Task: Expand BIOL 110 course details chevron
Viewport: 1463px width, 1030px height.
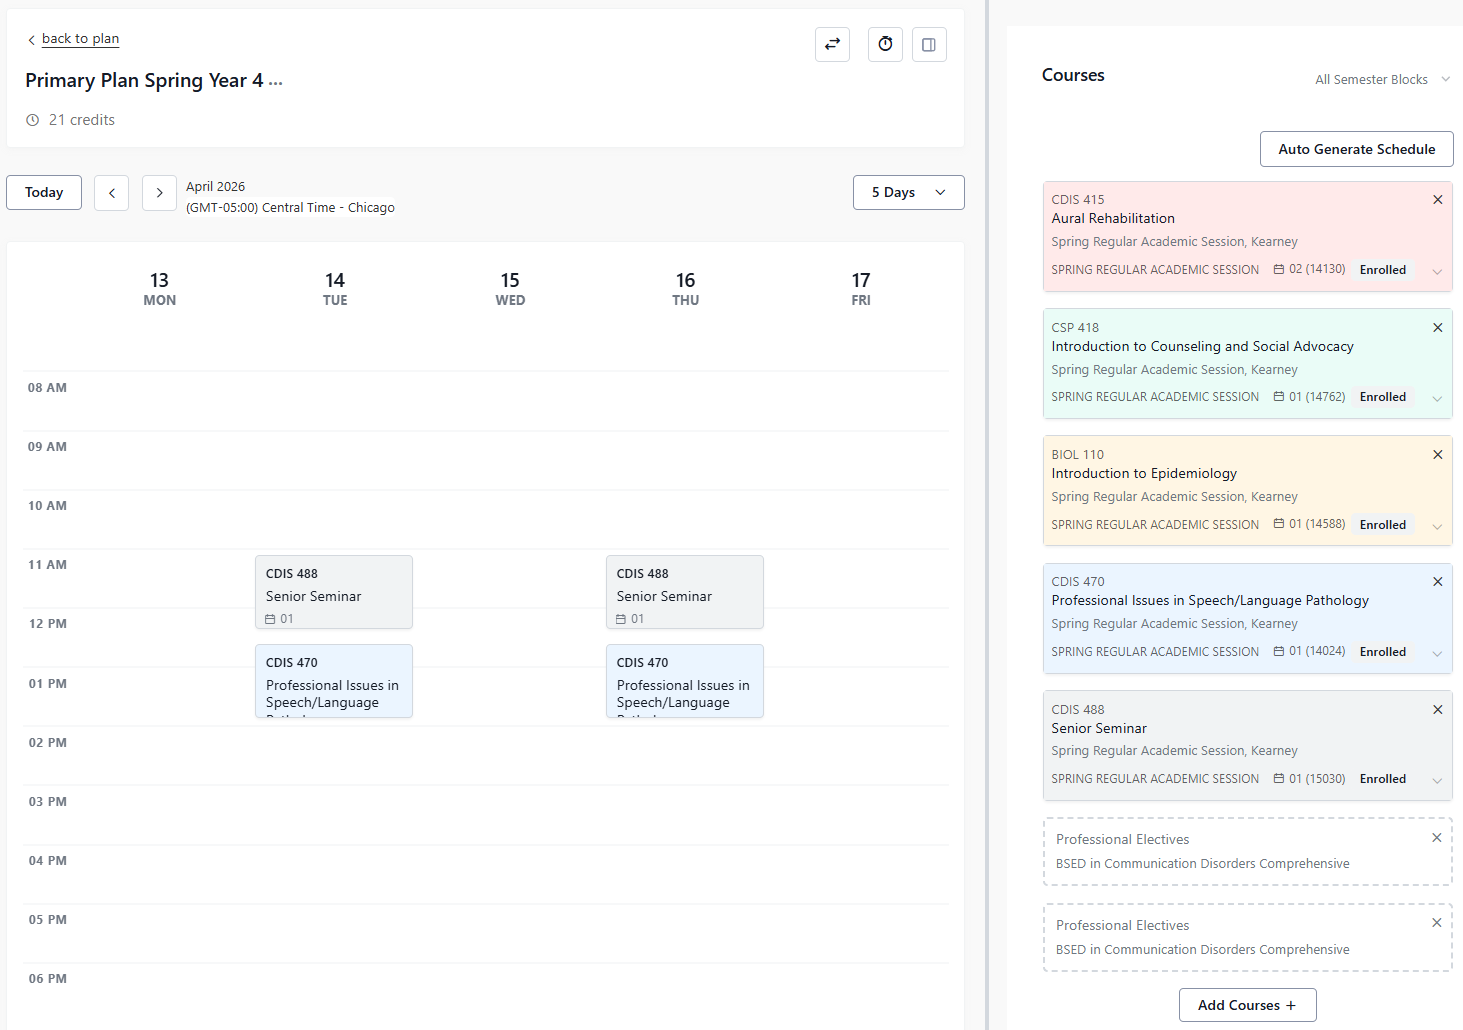Action: click(x=1437, y=527)
